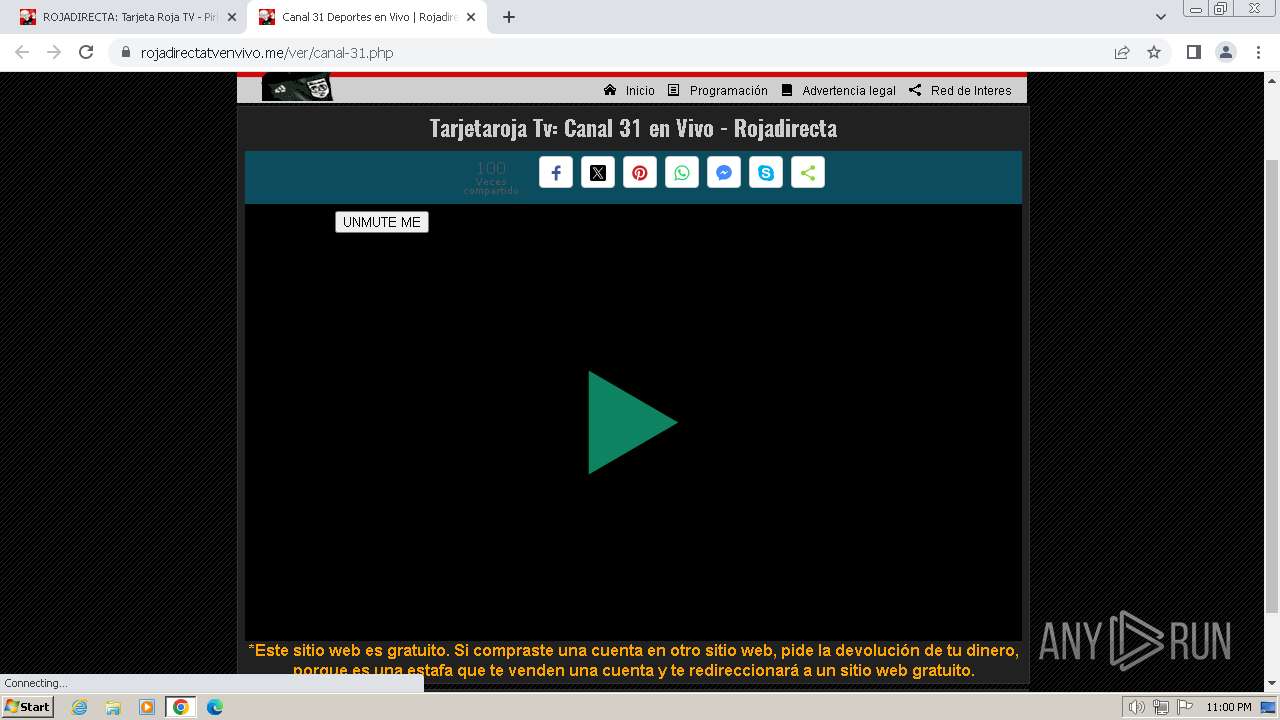This screenshot has height=720, width=1280.
Task: Expand the tab search dropdown arrow
Action: 1161,17
